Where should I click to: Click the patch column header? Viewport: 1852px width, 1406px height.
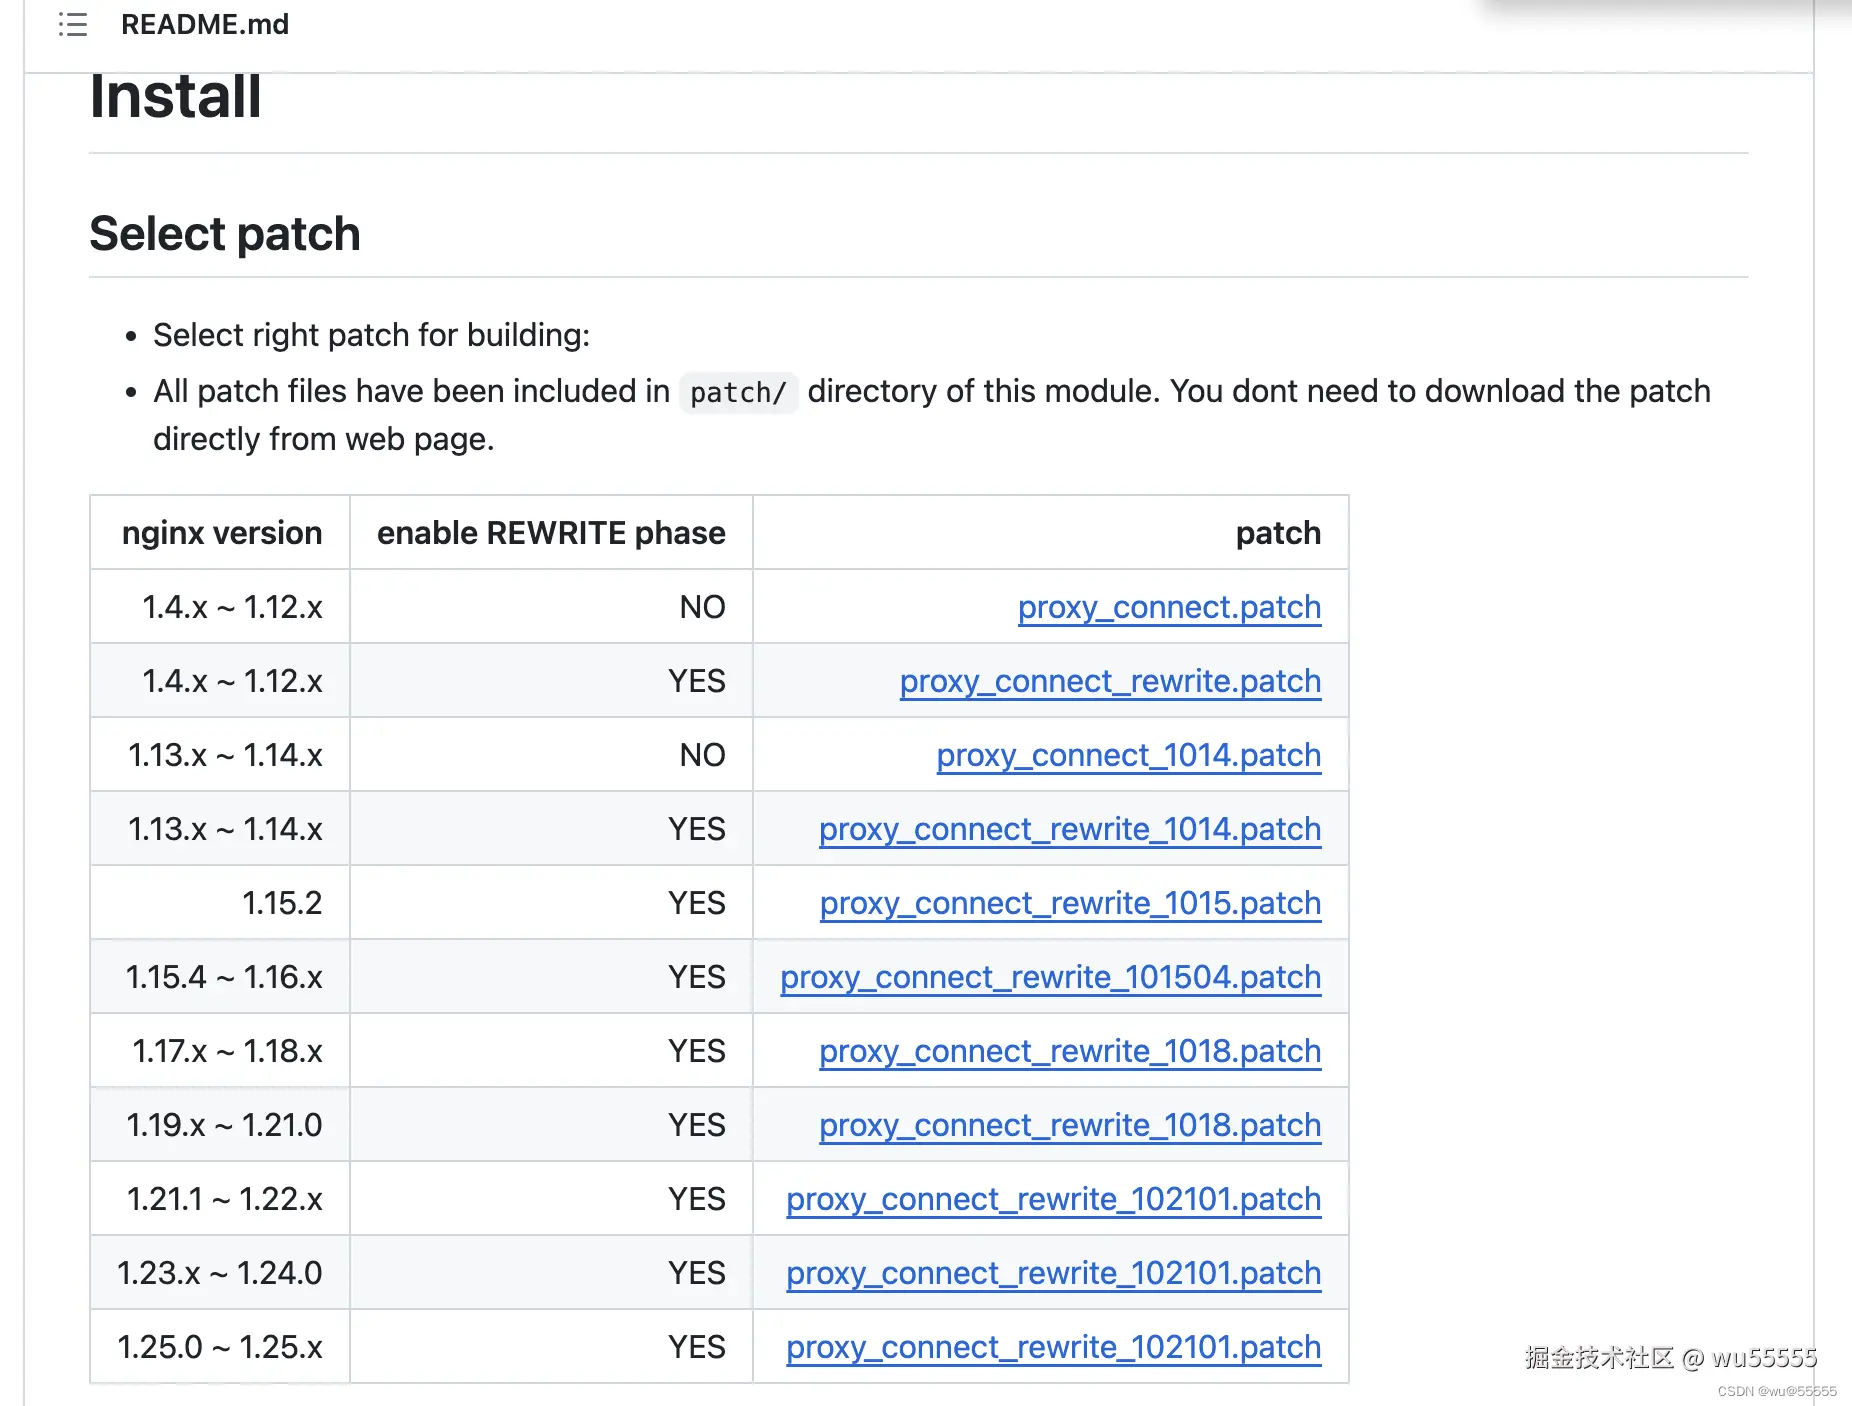pos(1278,533)
